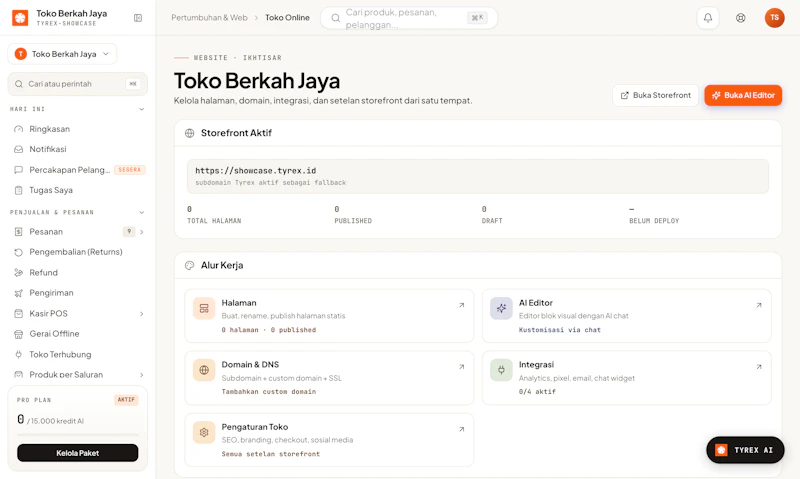Click Pertumbuhan & Web breadcrumb
The image size is (800, 479).
209,18
